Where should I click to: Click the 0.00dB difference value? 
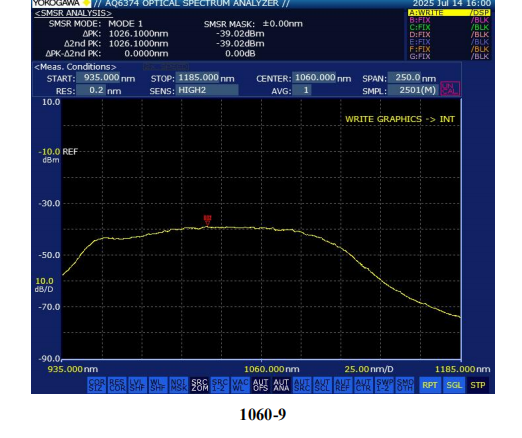point(240,54)
